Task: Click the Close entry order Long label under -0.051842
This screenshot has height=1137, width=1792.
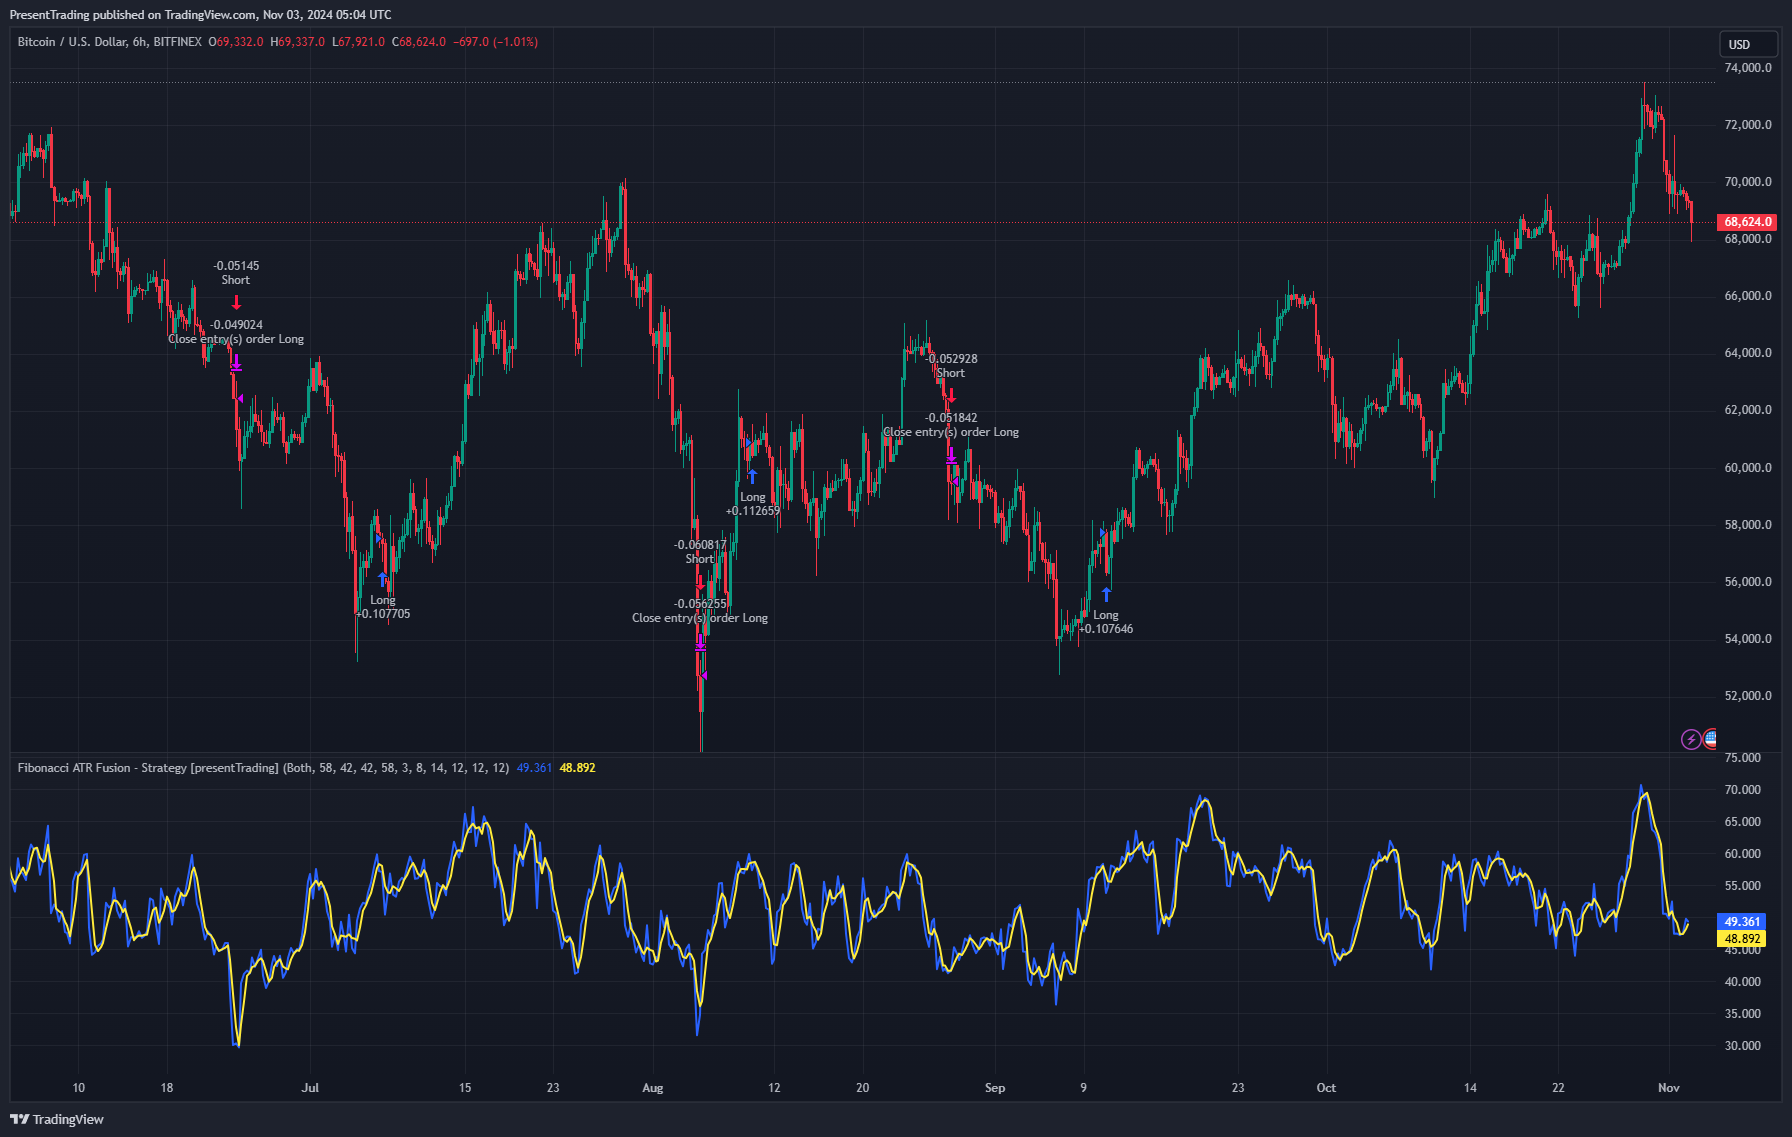Action: tap(951, 432)
